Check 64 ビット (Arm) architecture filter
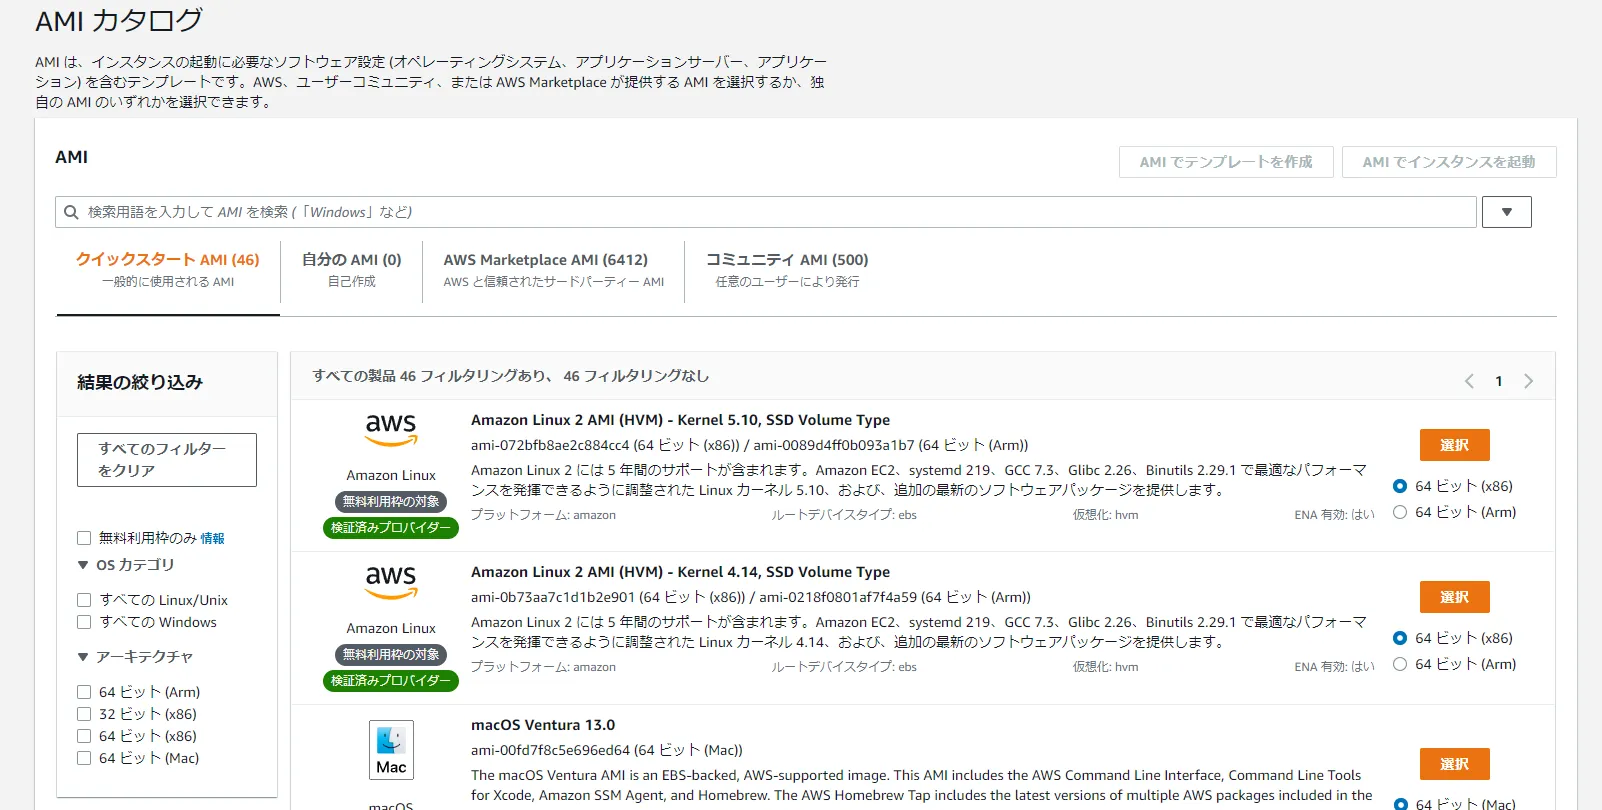The image size is (1602, 810). tap(84, 692)
